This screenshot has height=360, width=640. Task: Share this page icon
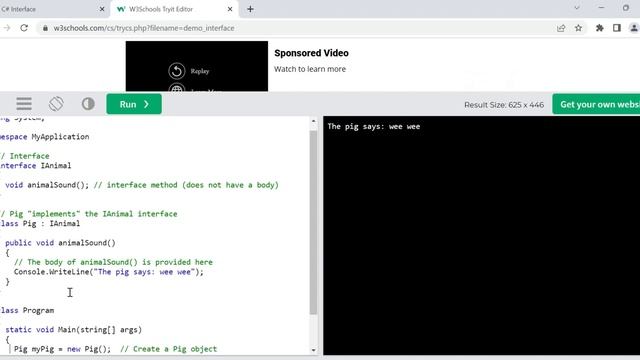(561, 28)
